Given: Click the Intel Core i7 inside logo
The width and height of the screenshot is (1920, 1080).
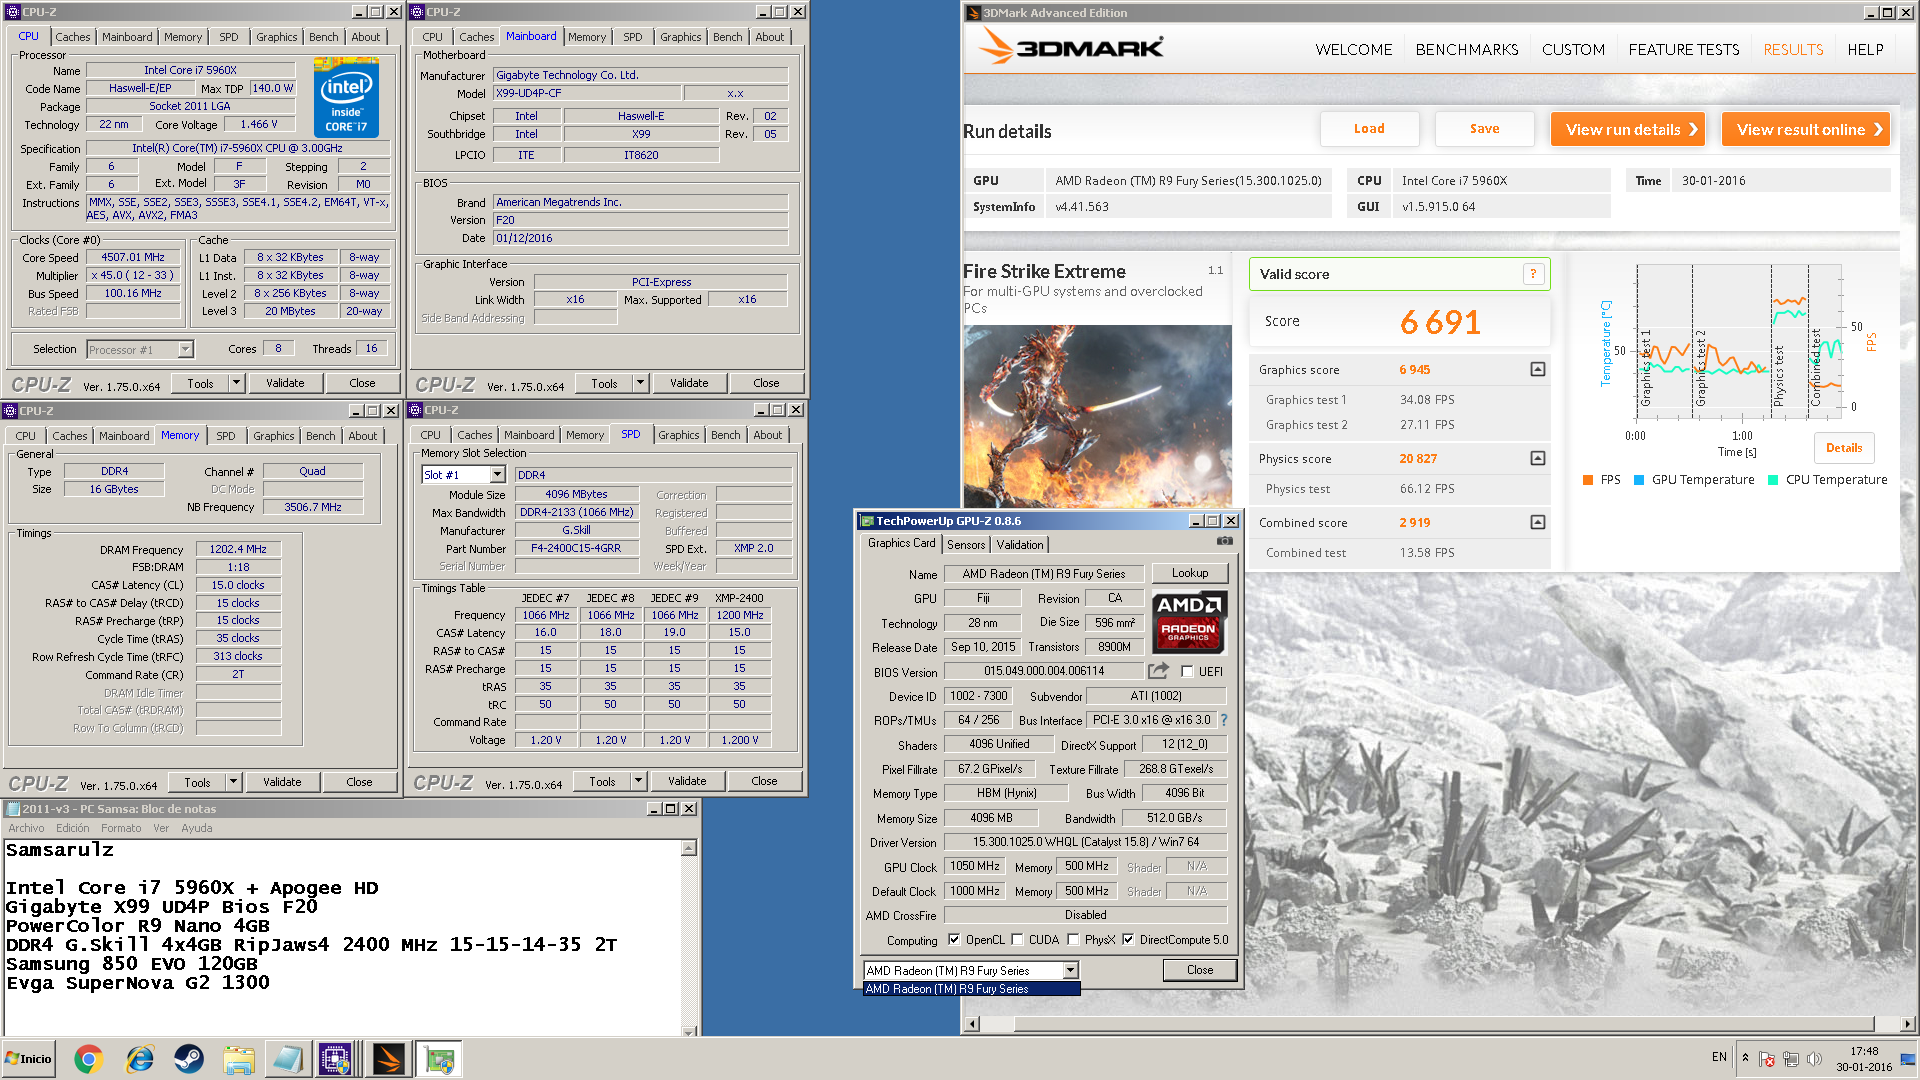Looking at the screenshot, I should point(346,97).
